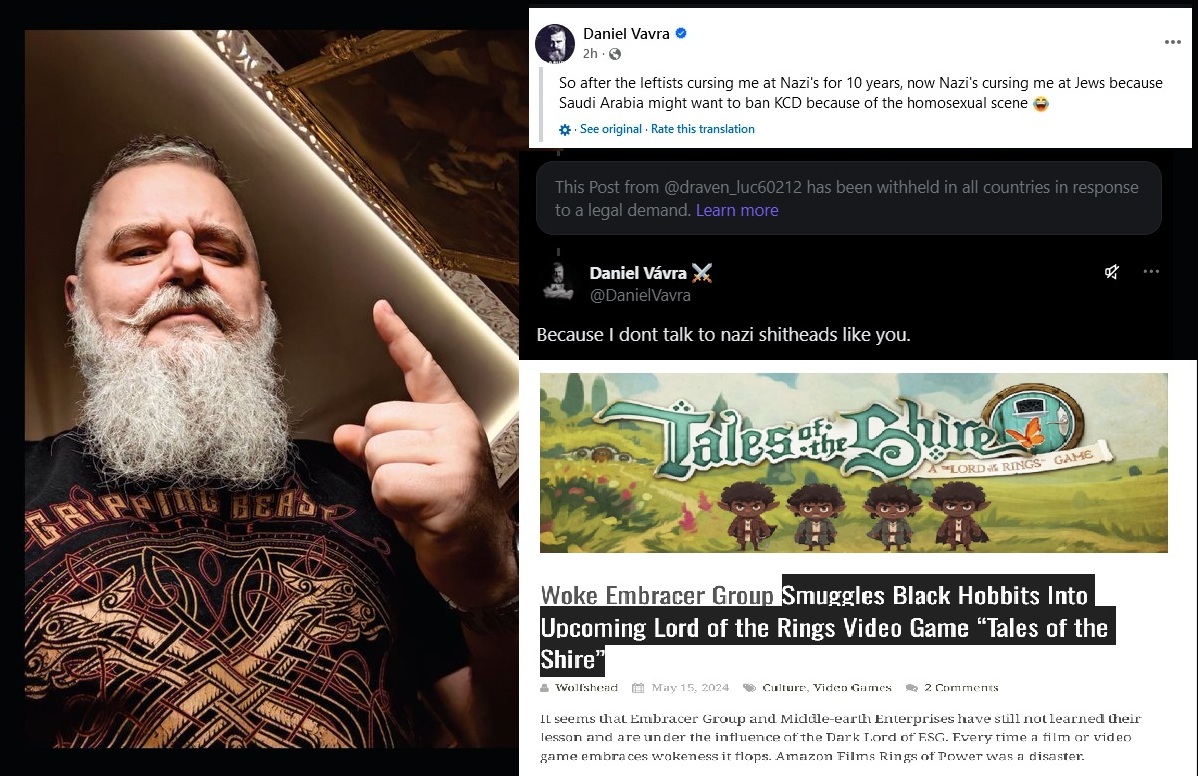Open the tweet's three-dot more menu
The width and height of the screenshot is (1200, 776).
pos(1151,272)
